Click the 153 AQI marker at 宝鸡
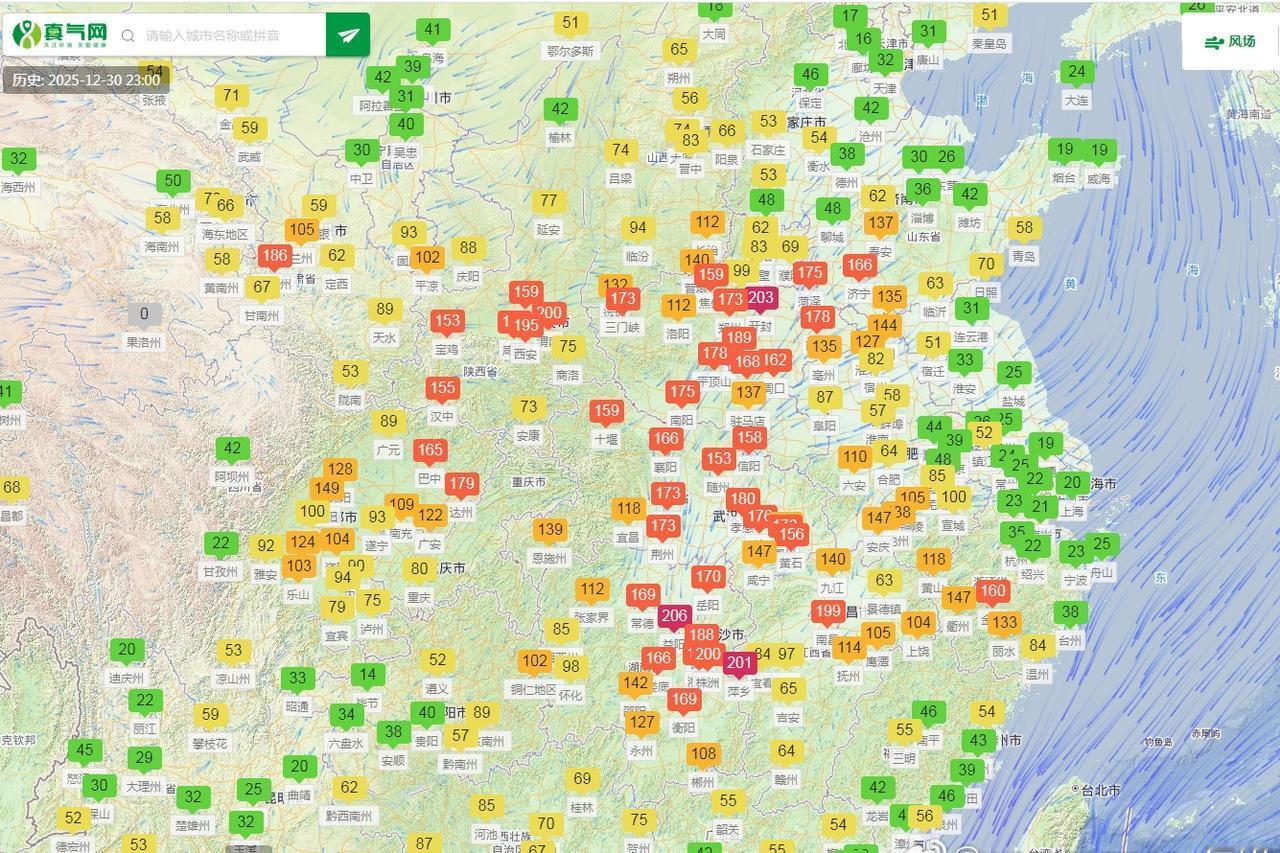This screenshot has width=1280, height=853. [447, 321]
